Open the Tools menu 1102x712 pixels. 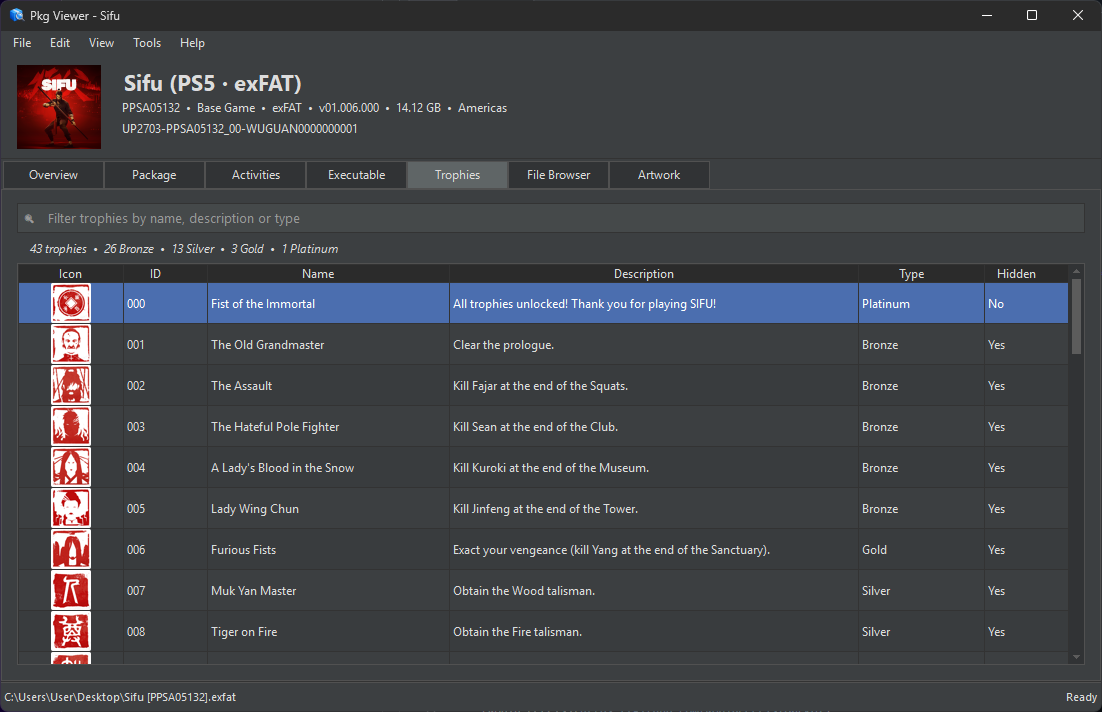pyautogui.click(x=147, y=43)
